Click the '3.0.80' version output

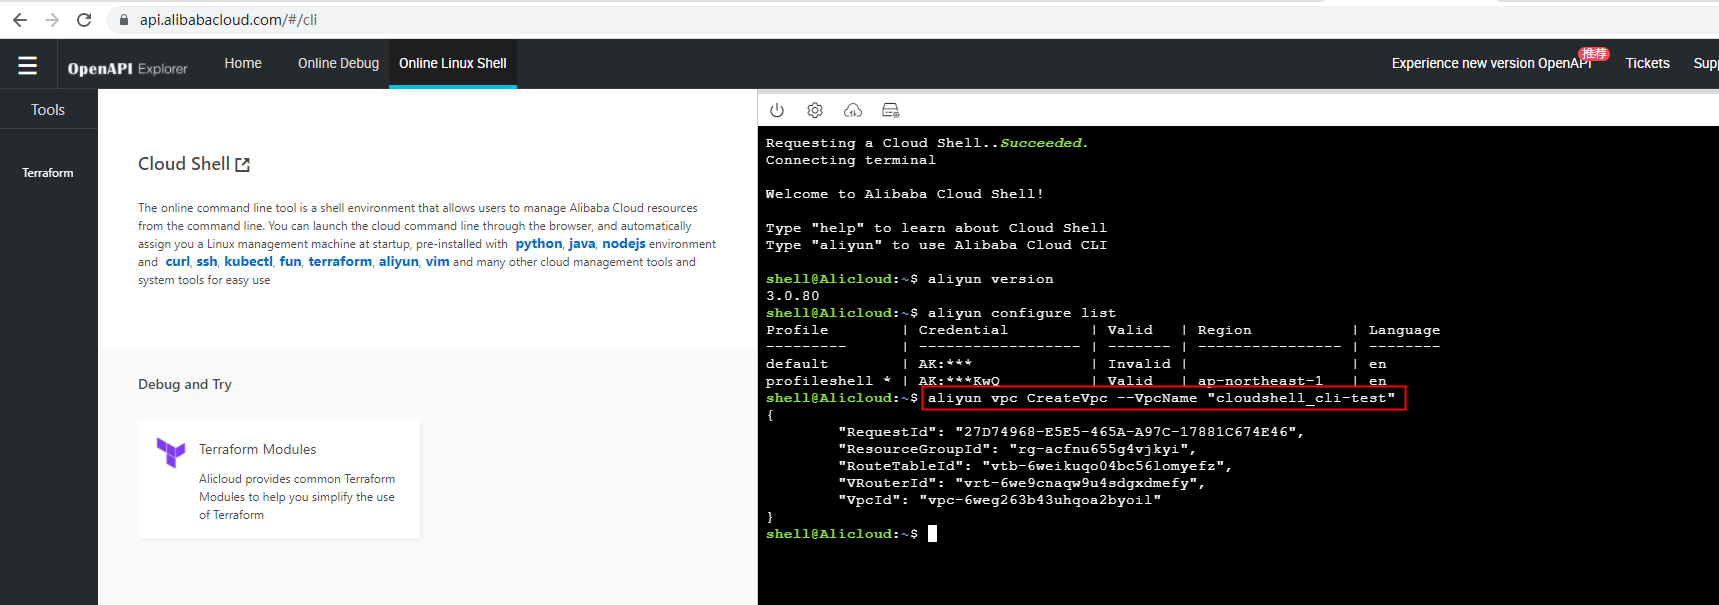point(792,296)
